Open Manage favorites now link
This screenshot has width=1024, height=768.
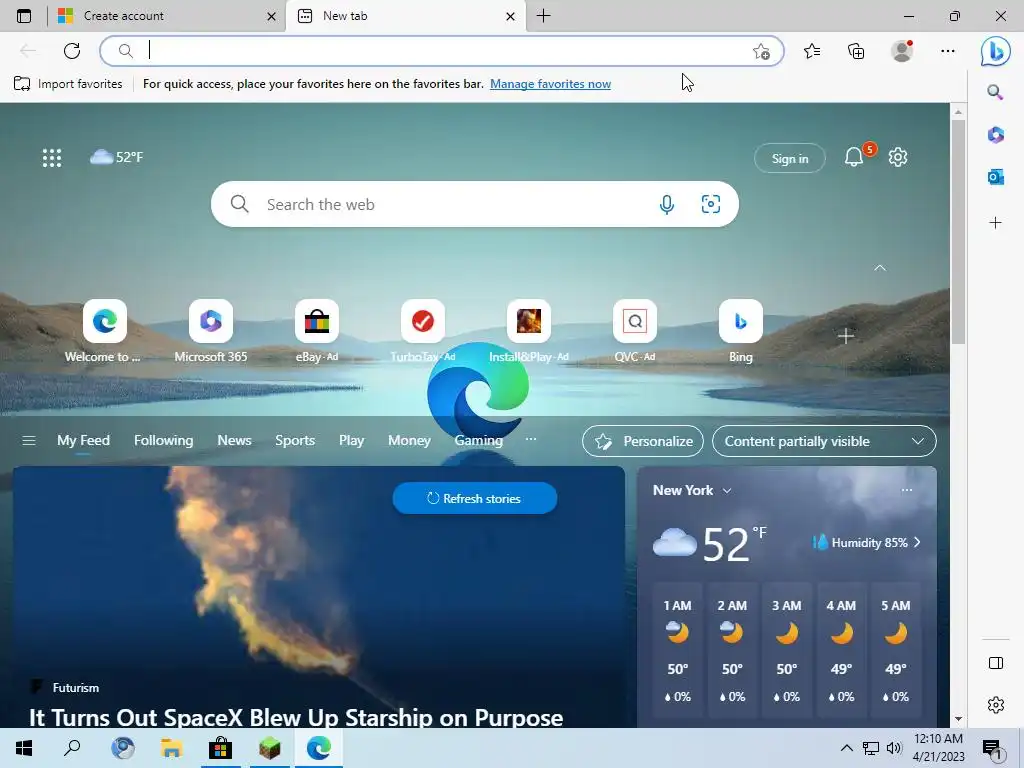pyautogui.click(x=551, y=84)
